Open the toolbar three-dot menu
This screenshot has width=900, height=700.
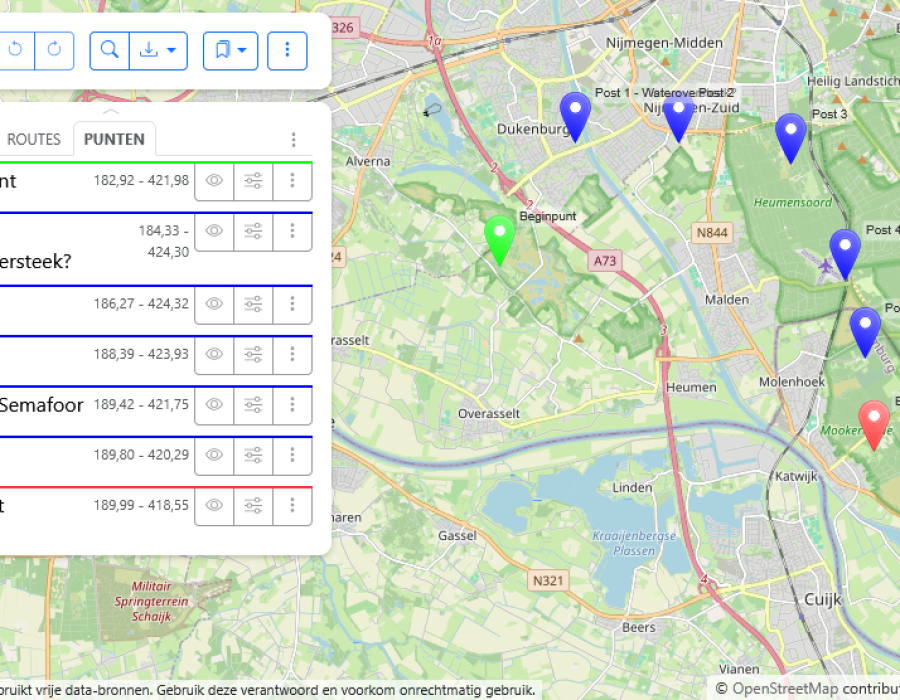point(288,50)
